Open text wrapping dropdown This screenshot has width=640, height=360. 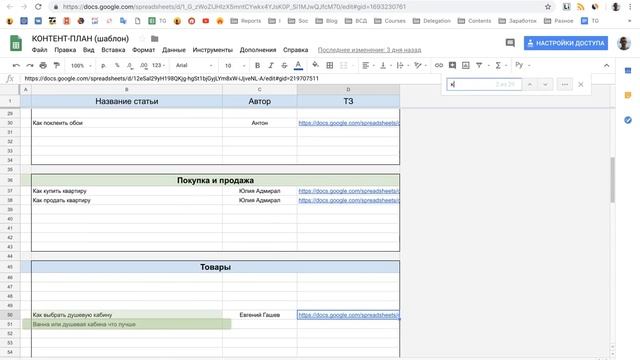[402, 65]
